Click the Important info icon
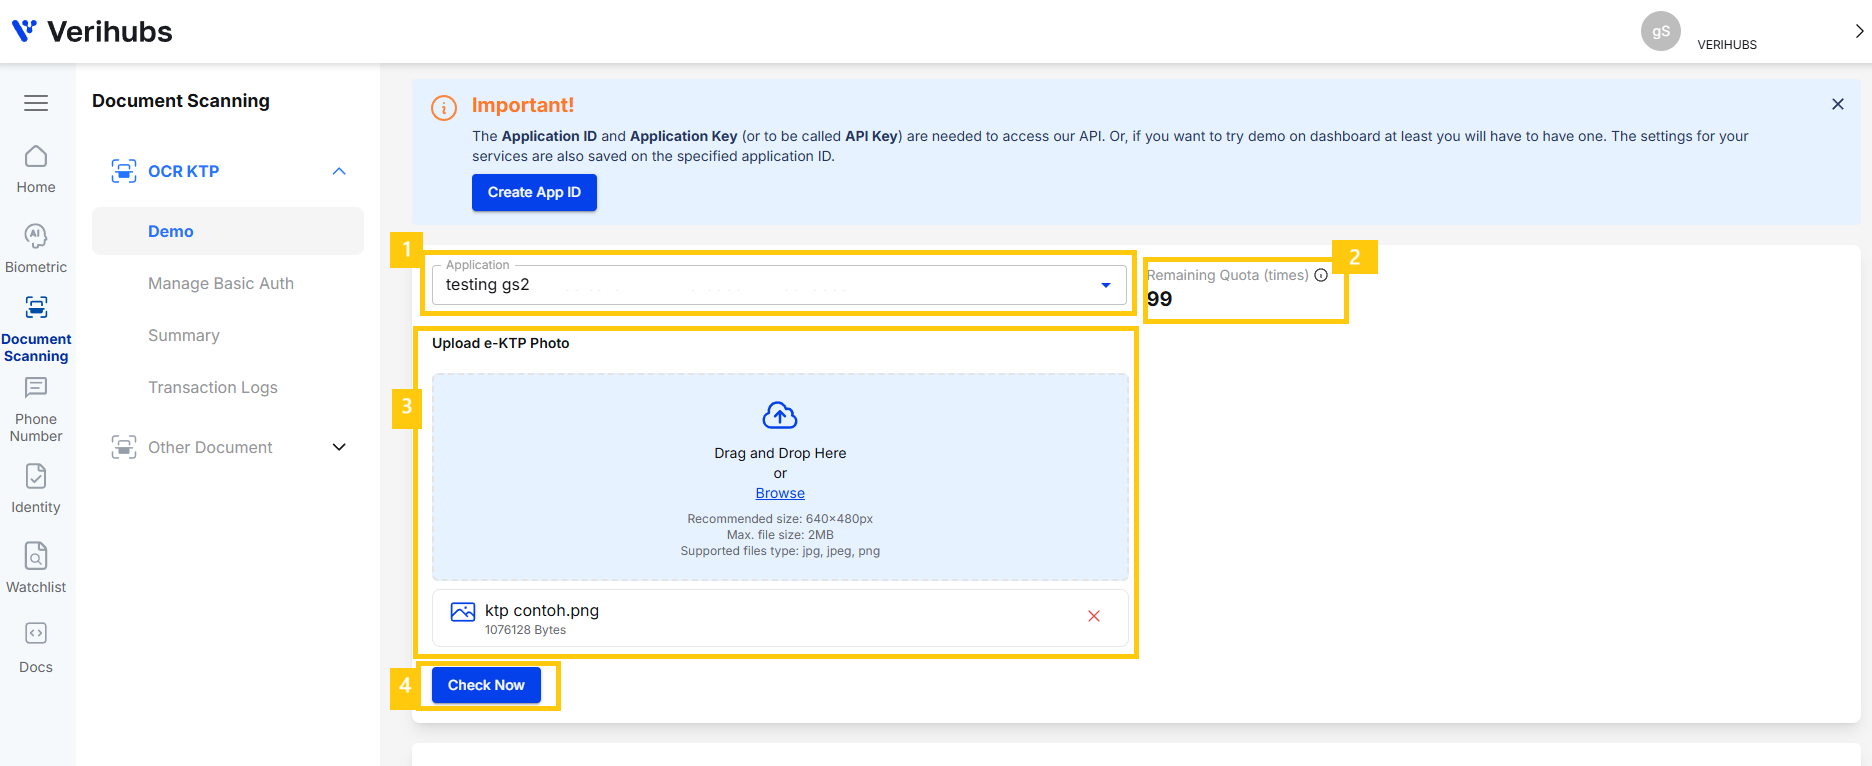1872x766 pixels. point(444,108)
